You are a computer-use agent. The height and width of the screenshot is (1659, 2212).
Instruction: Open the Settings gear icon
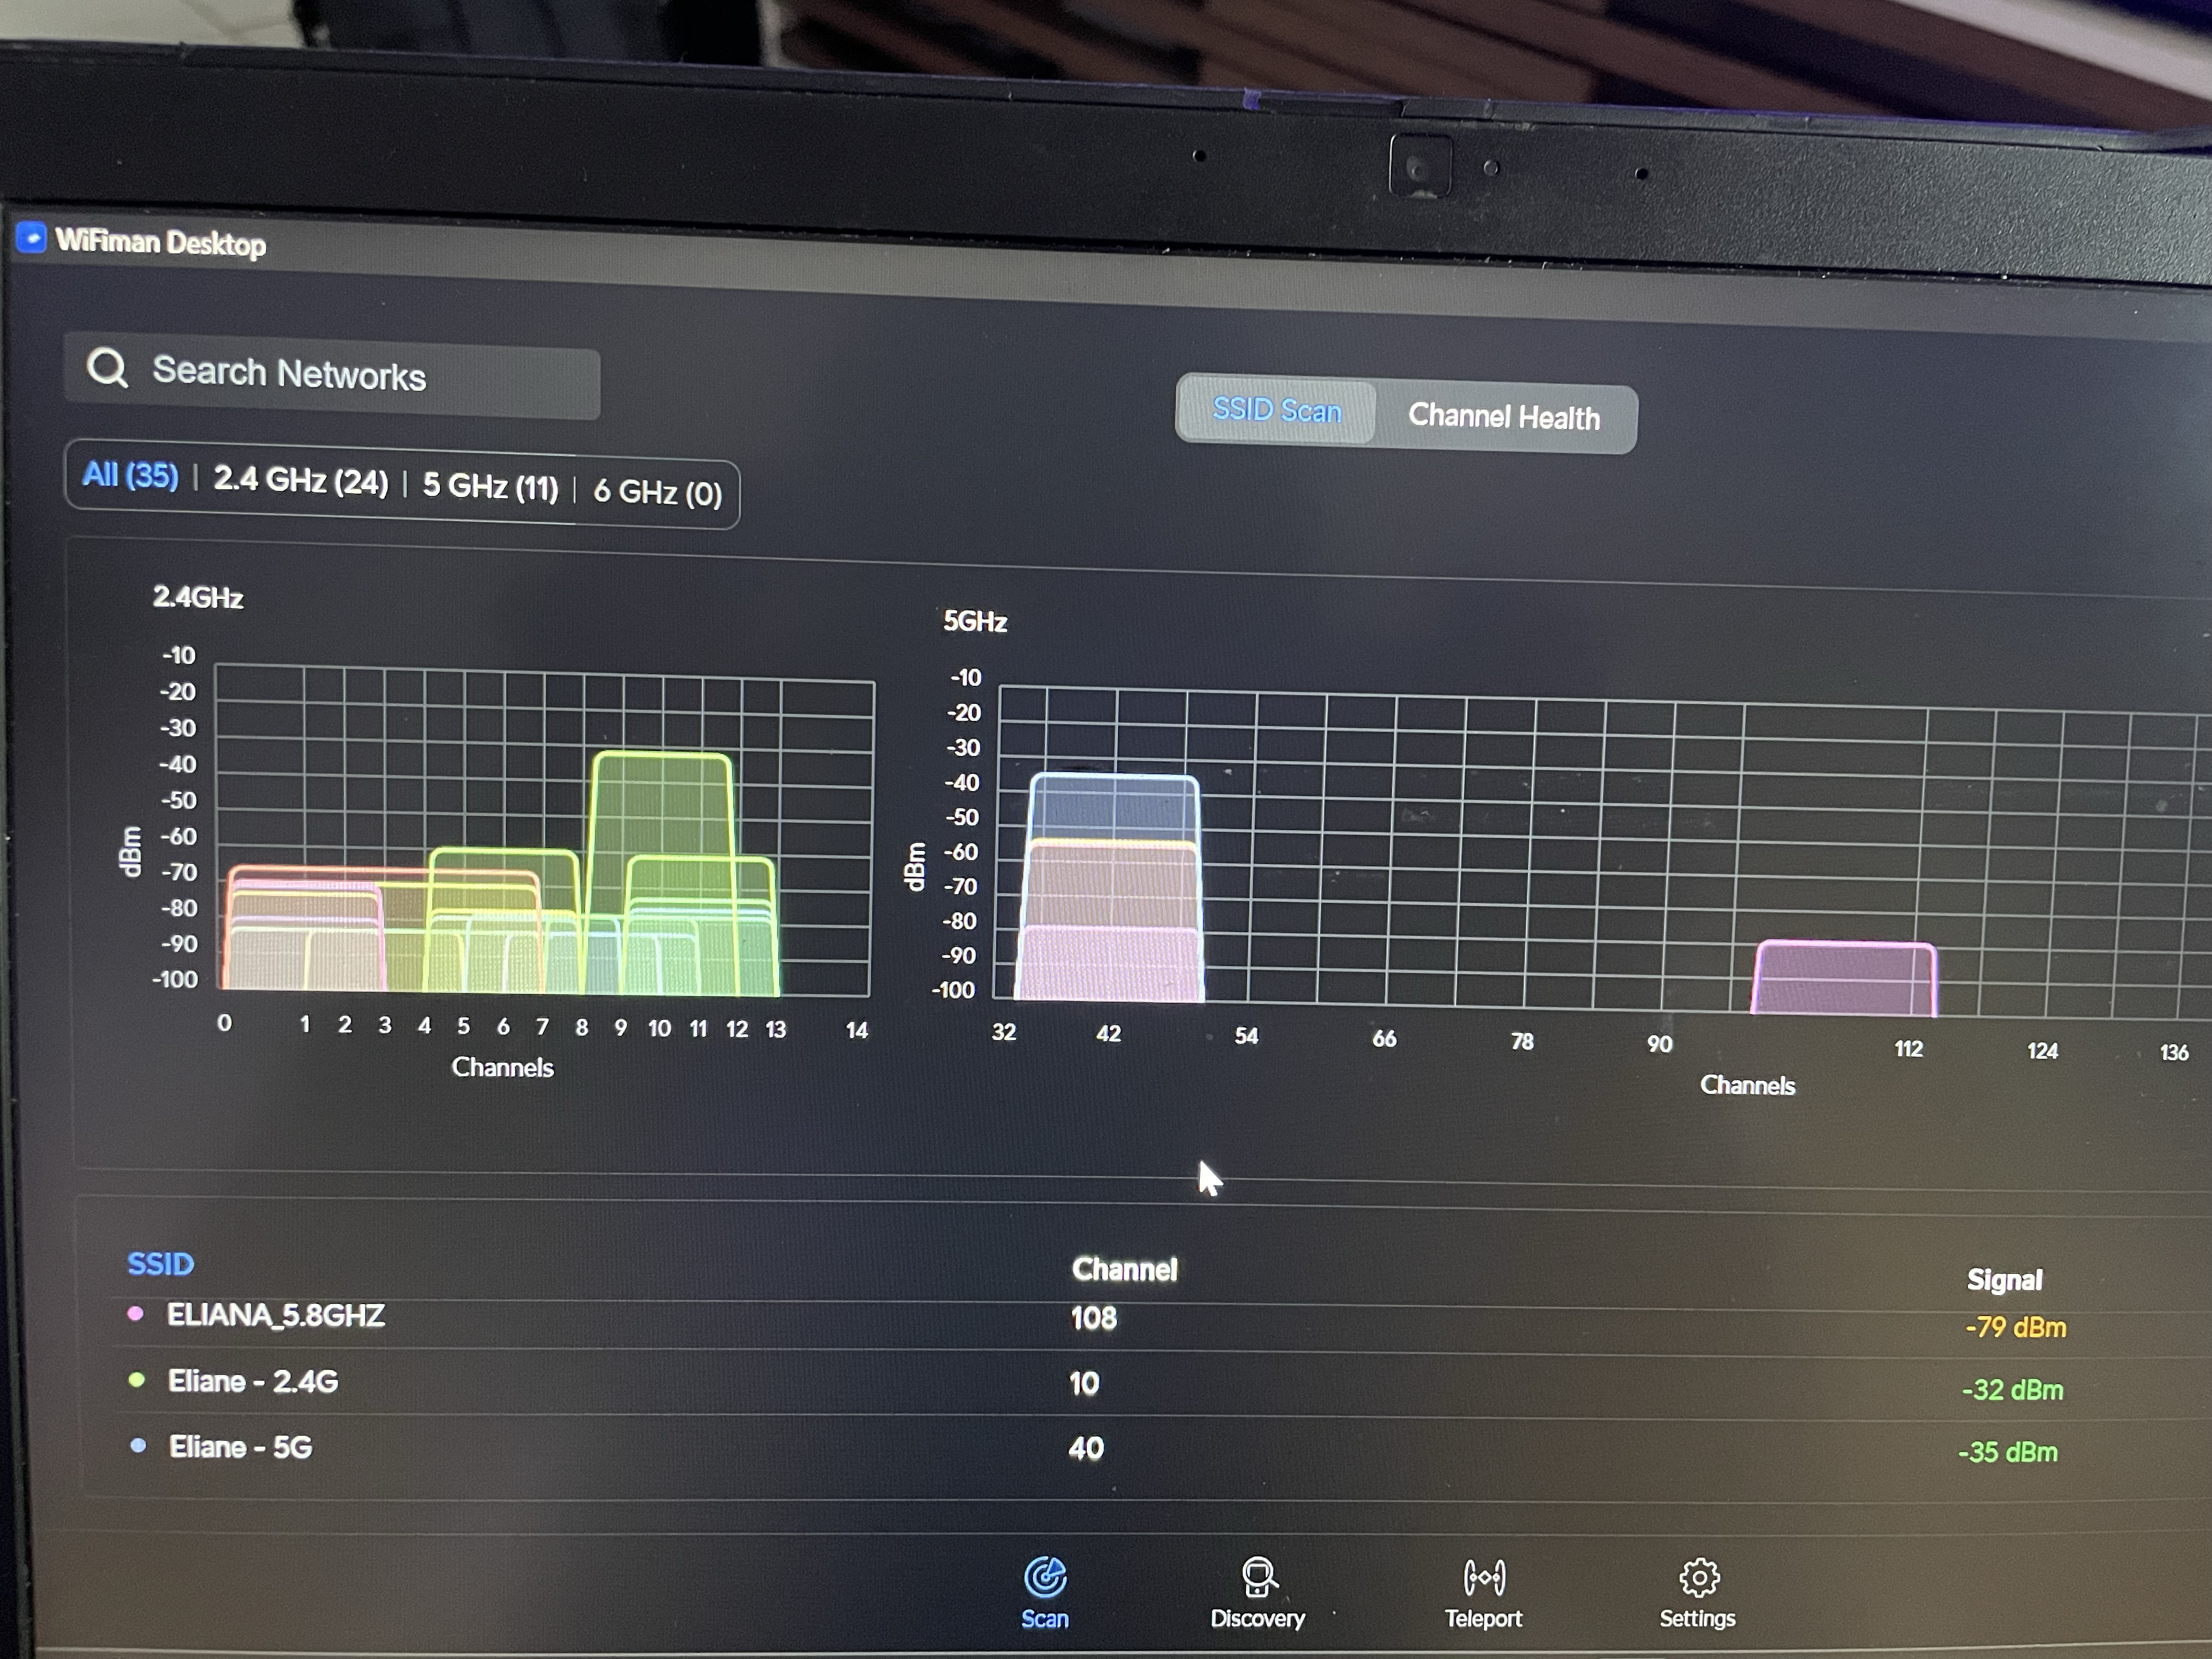(x=1699, y=1578)
